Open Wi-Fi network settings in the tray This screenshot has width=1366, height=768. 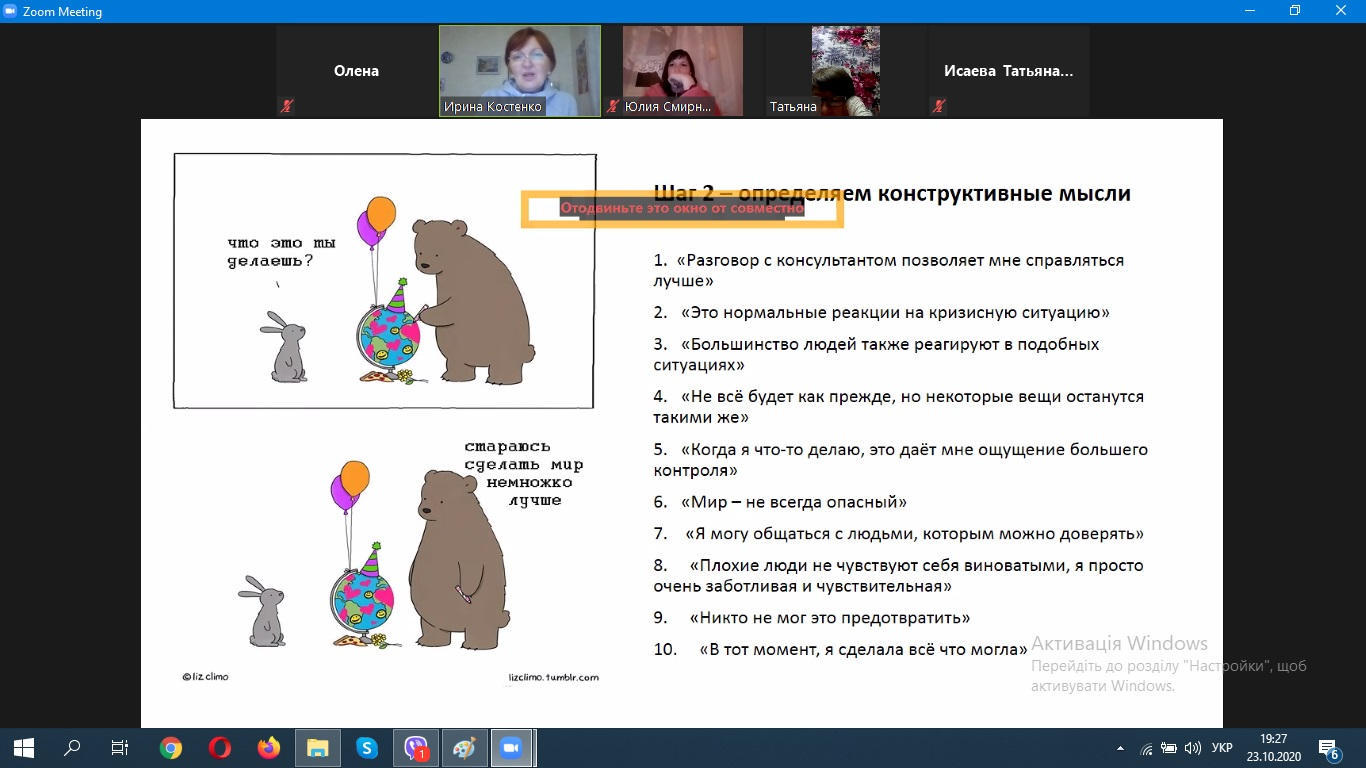(x=1146, y=748)
